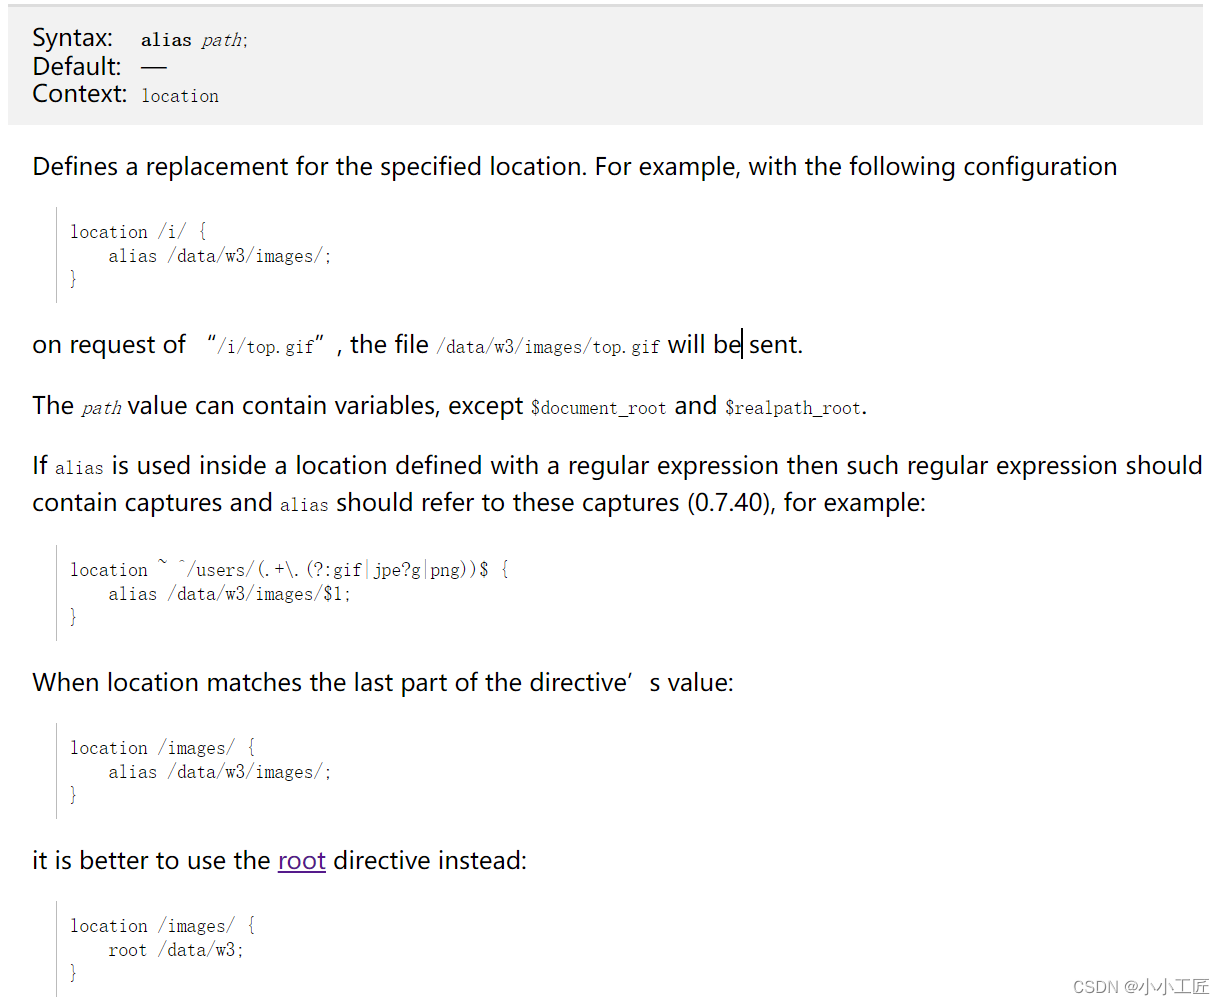Click the $document_root variable text
Image resolution: width=1225 pixels, height=1005 pixels.
pos(598,408)
